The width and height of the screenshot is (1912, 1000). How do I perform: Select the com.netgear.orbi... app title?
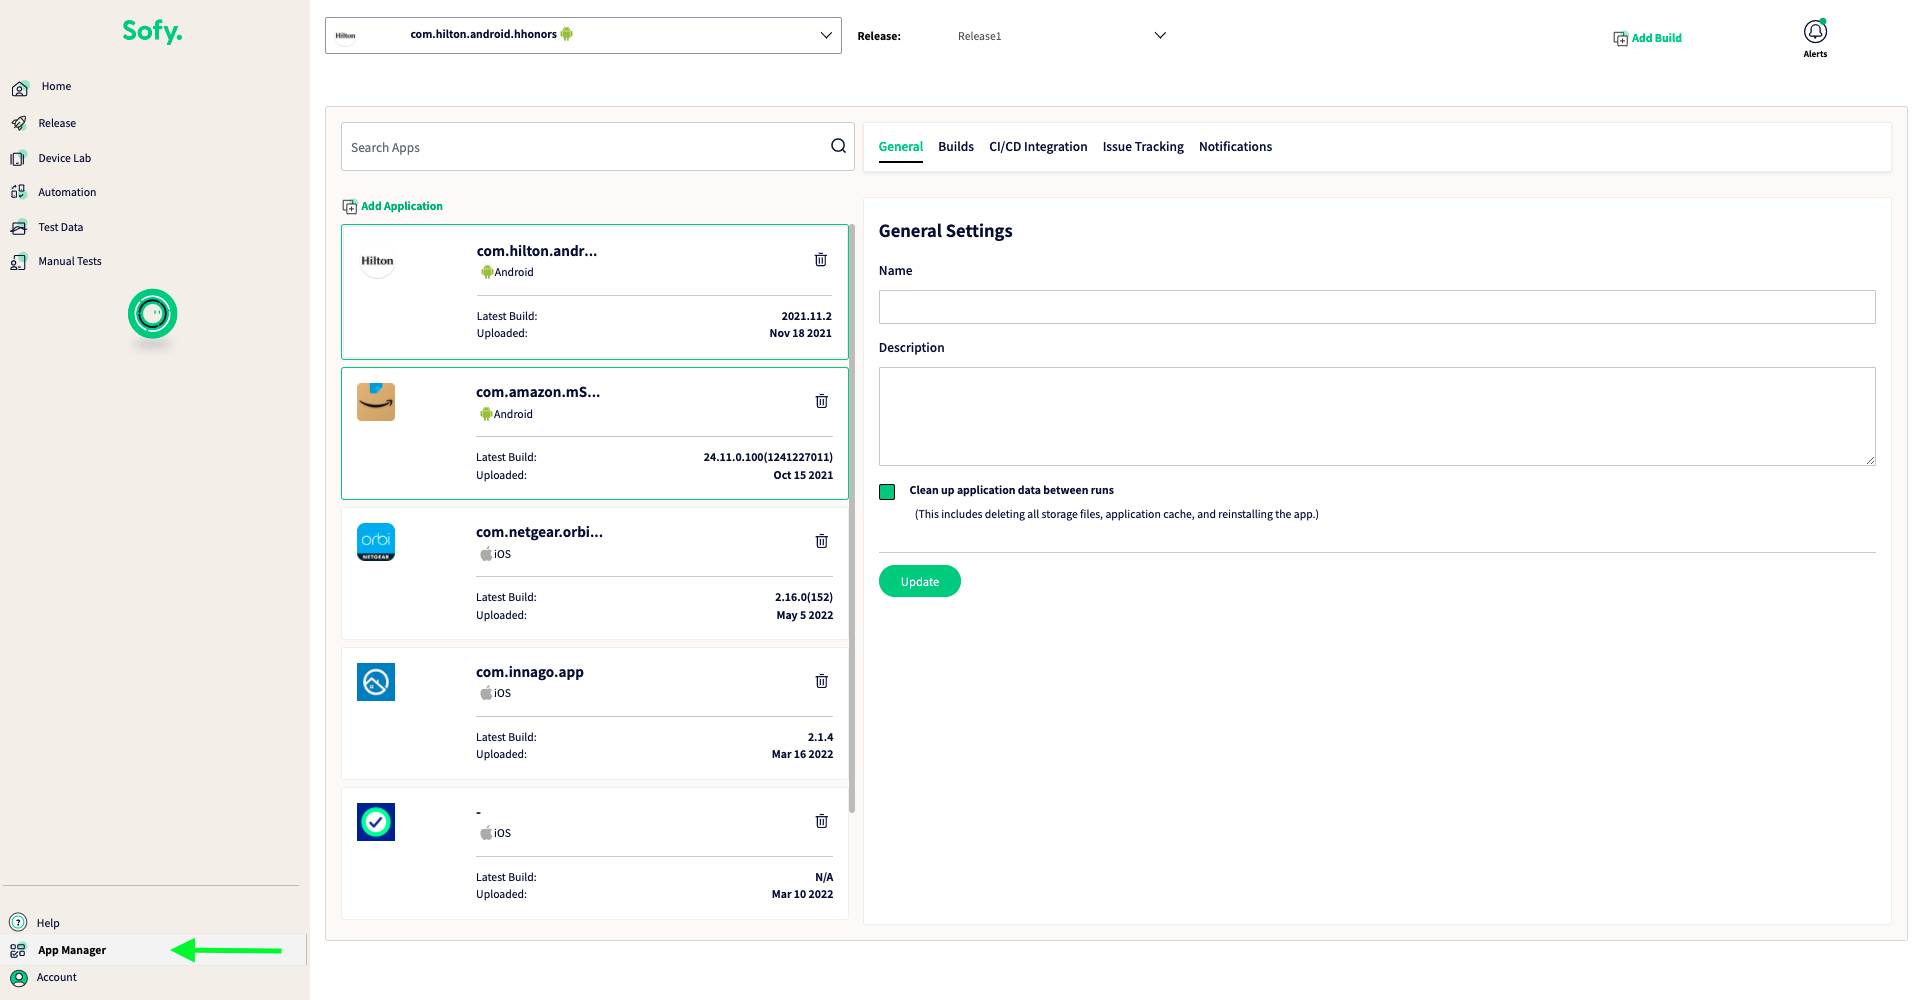[539, 532]
